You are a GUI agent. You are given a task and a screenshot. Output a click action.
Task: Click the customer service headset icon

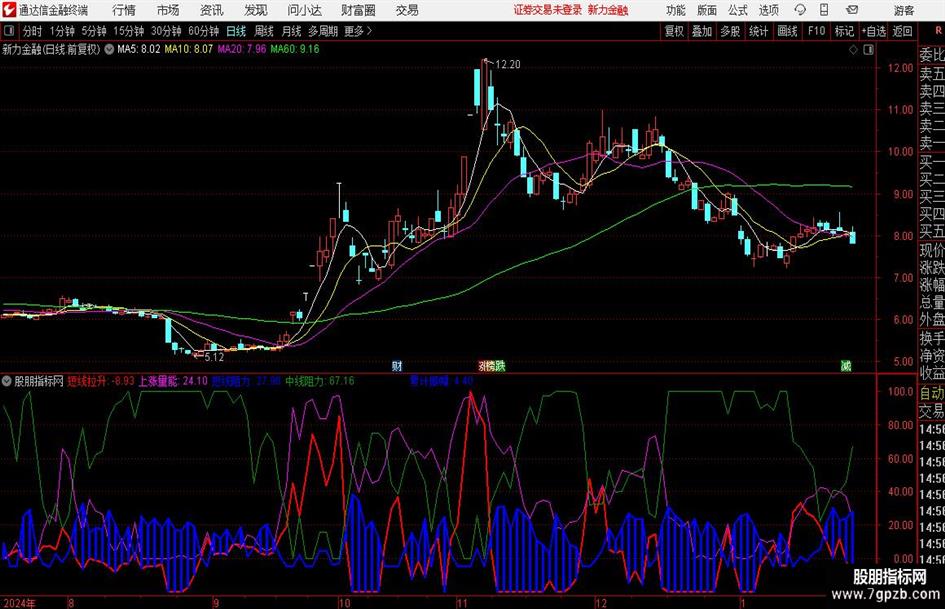[x=800, y=10]
